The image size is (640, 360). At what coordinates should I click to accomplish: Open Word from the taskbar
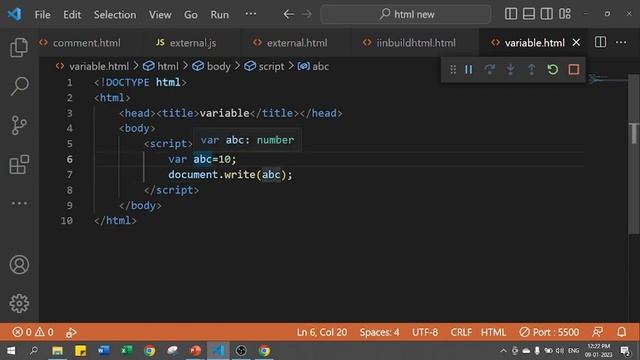[x=104, y=351]
